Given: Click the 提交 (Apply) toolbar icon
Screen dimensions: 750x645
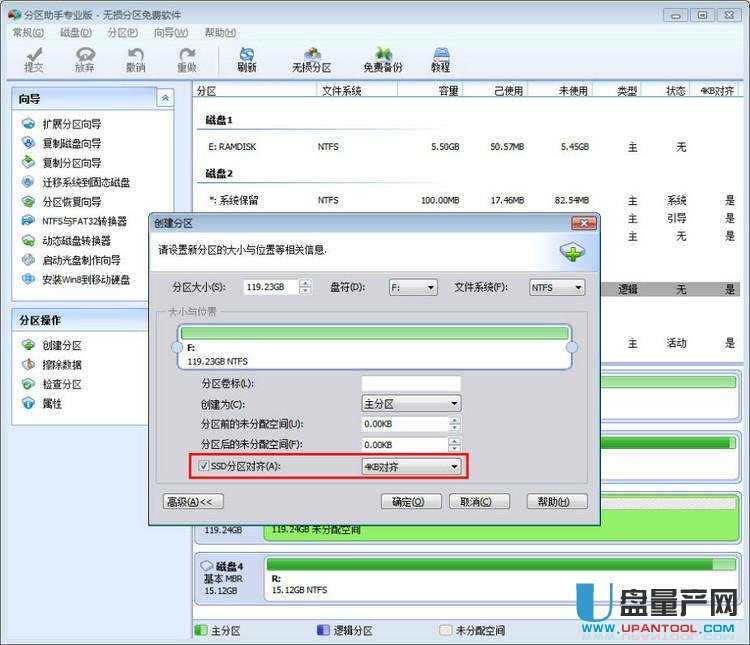Looking at the screenshot, I should pos(33,59).
